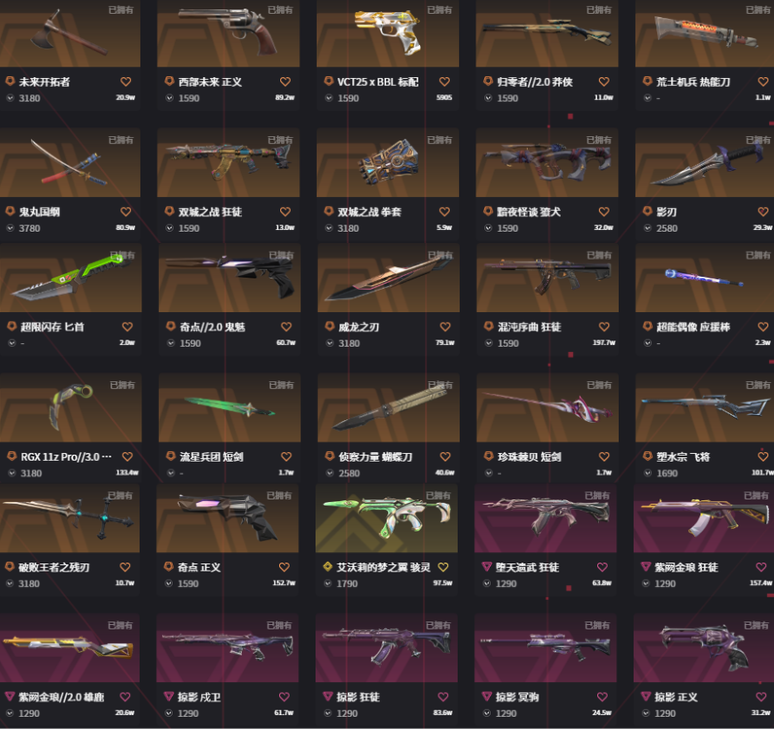Screen dimensions: 774x729
Task: Select the 堕天造武 狂徒 rifle thumbnail
Action: tap(545, 518)
